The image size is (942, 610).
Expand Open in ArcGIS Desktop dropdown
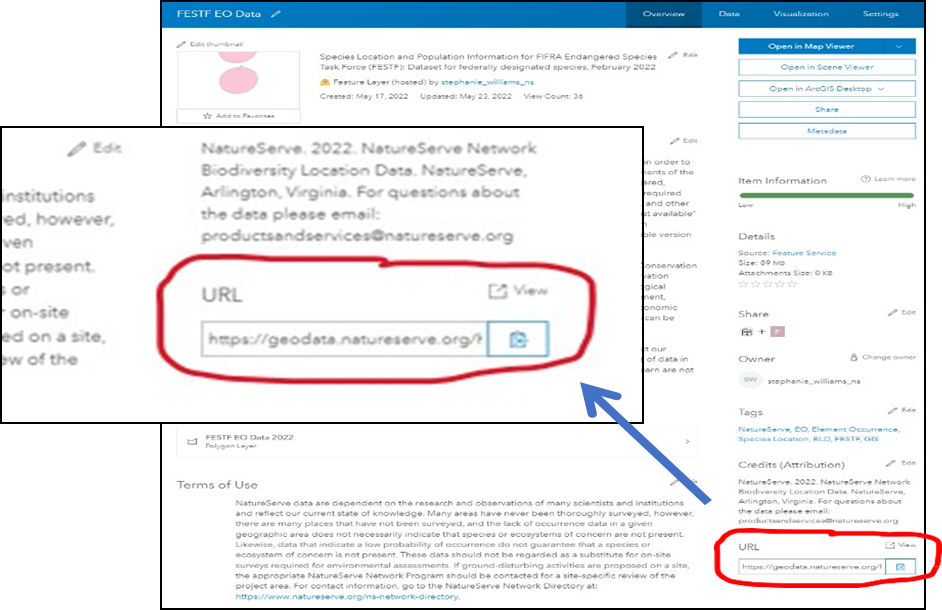tap(827, 88)
